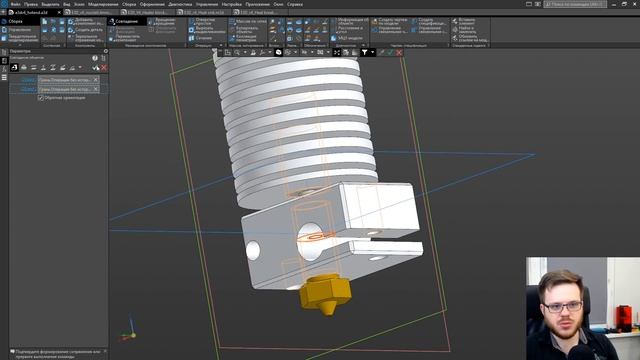Viewport: 640px width, 360px height.
Task: Select the Управление toolset in the ribbon
Action: click(19, 30)
